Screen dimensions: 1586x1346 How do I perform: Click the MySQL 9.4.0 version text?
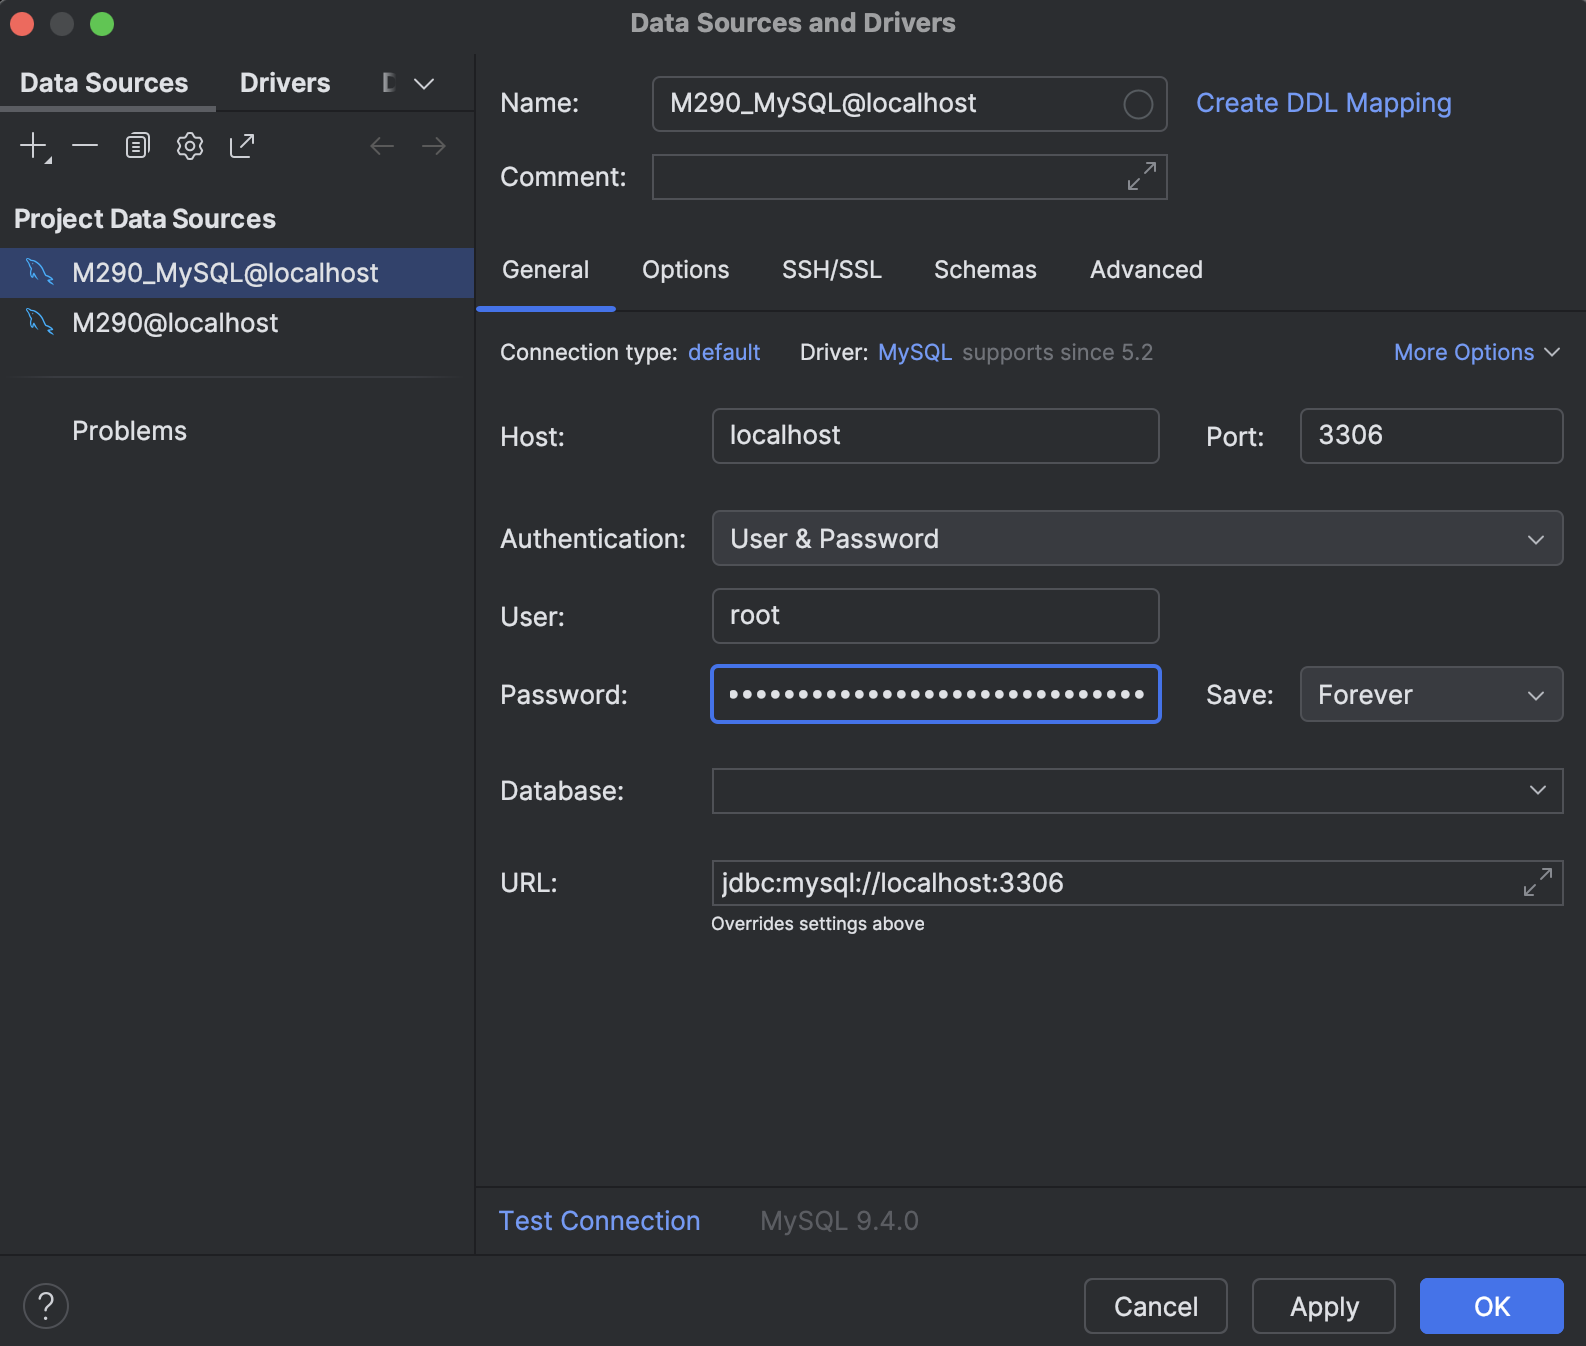click(x=839, y=1221)
